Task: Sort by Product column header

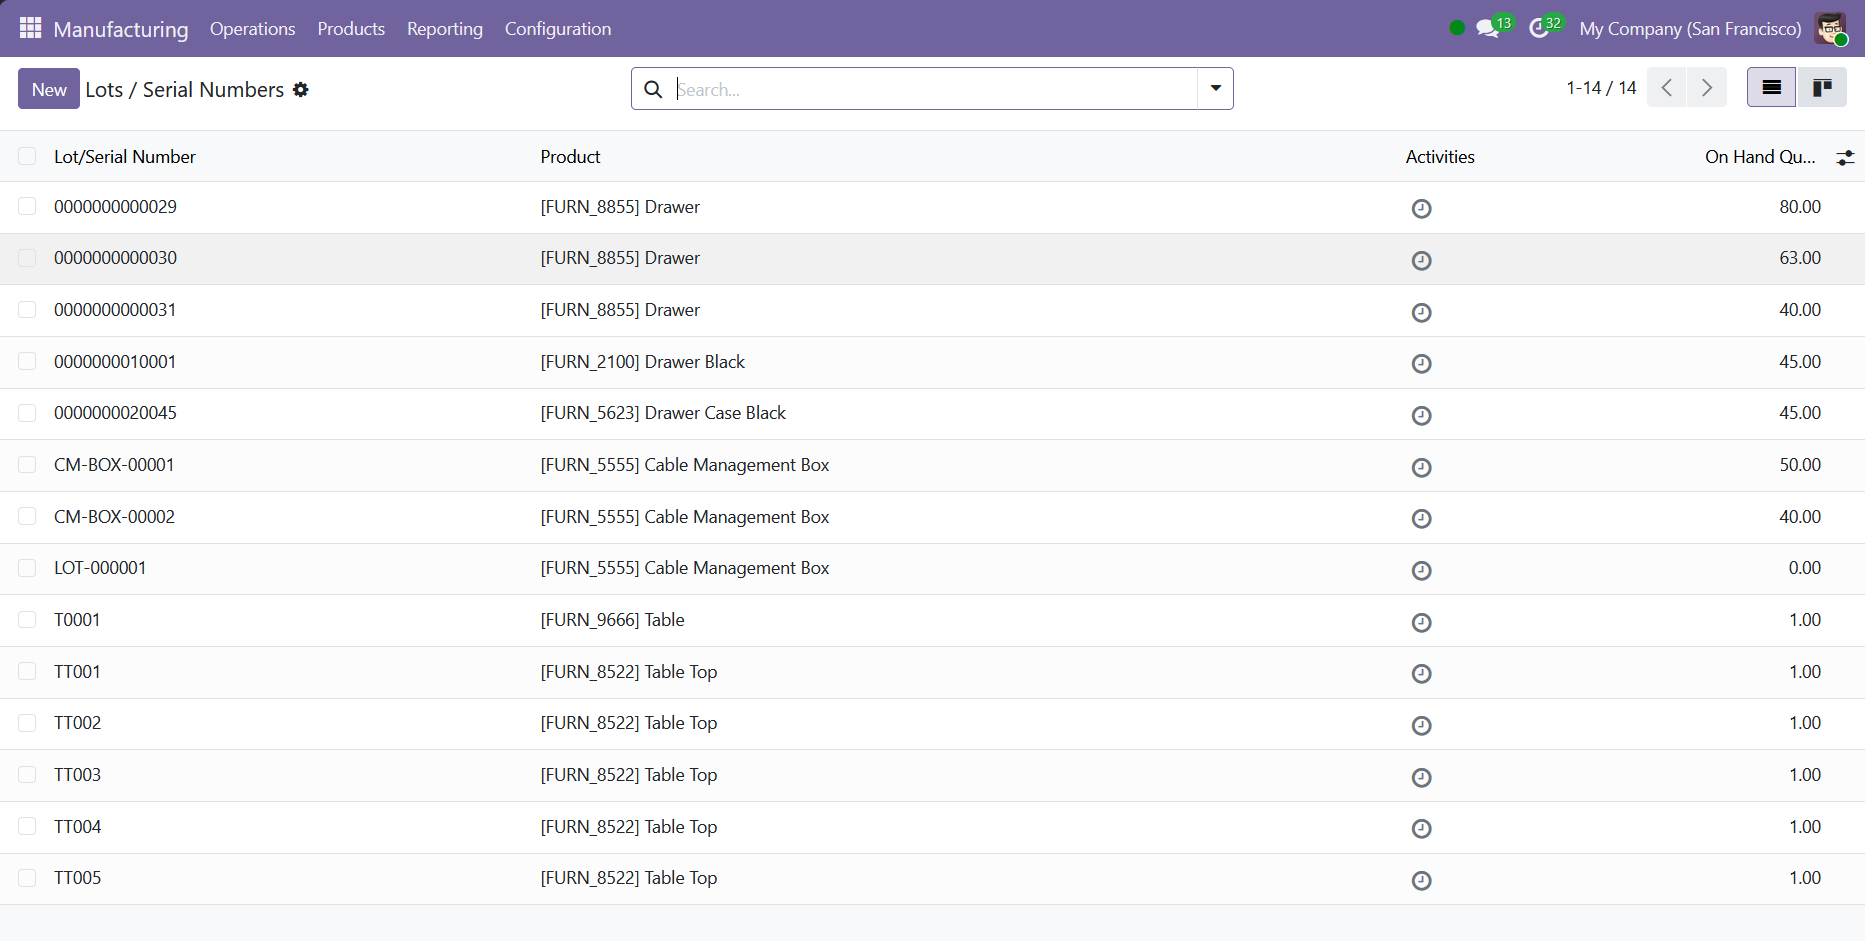Action: pos(570,157)
